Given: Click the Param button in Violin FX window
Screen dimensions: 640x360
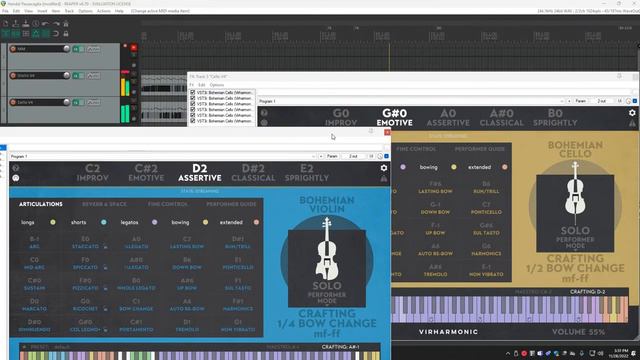Looking at the screenshot, I should click(332, 156).
